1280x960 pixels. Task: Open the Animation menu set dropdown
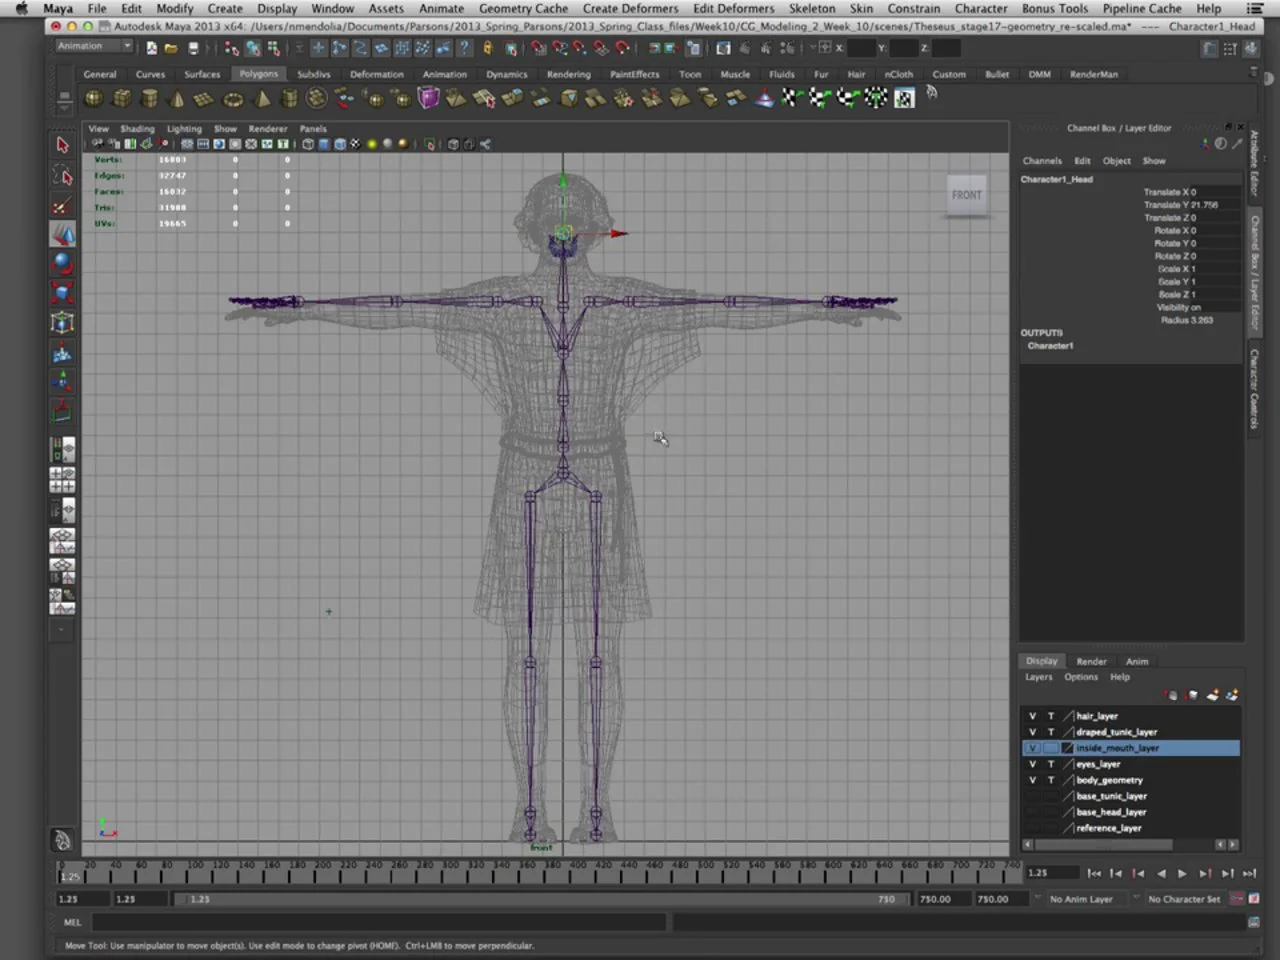click(x=94, y=46)
